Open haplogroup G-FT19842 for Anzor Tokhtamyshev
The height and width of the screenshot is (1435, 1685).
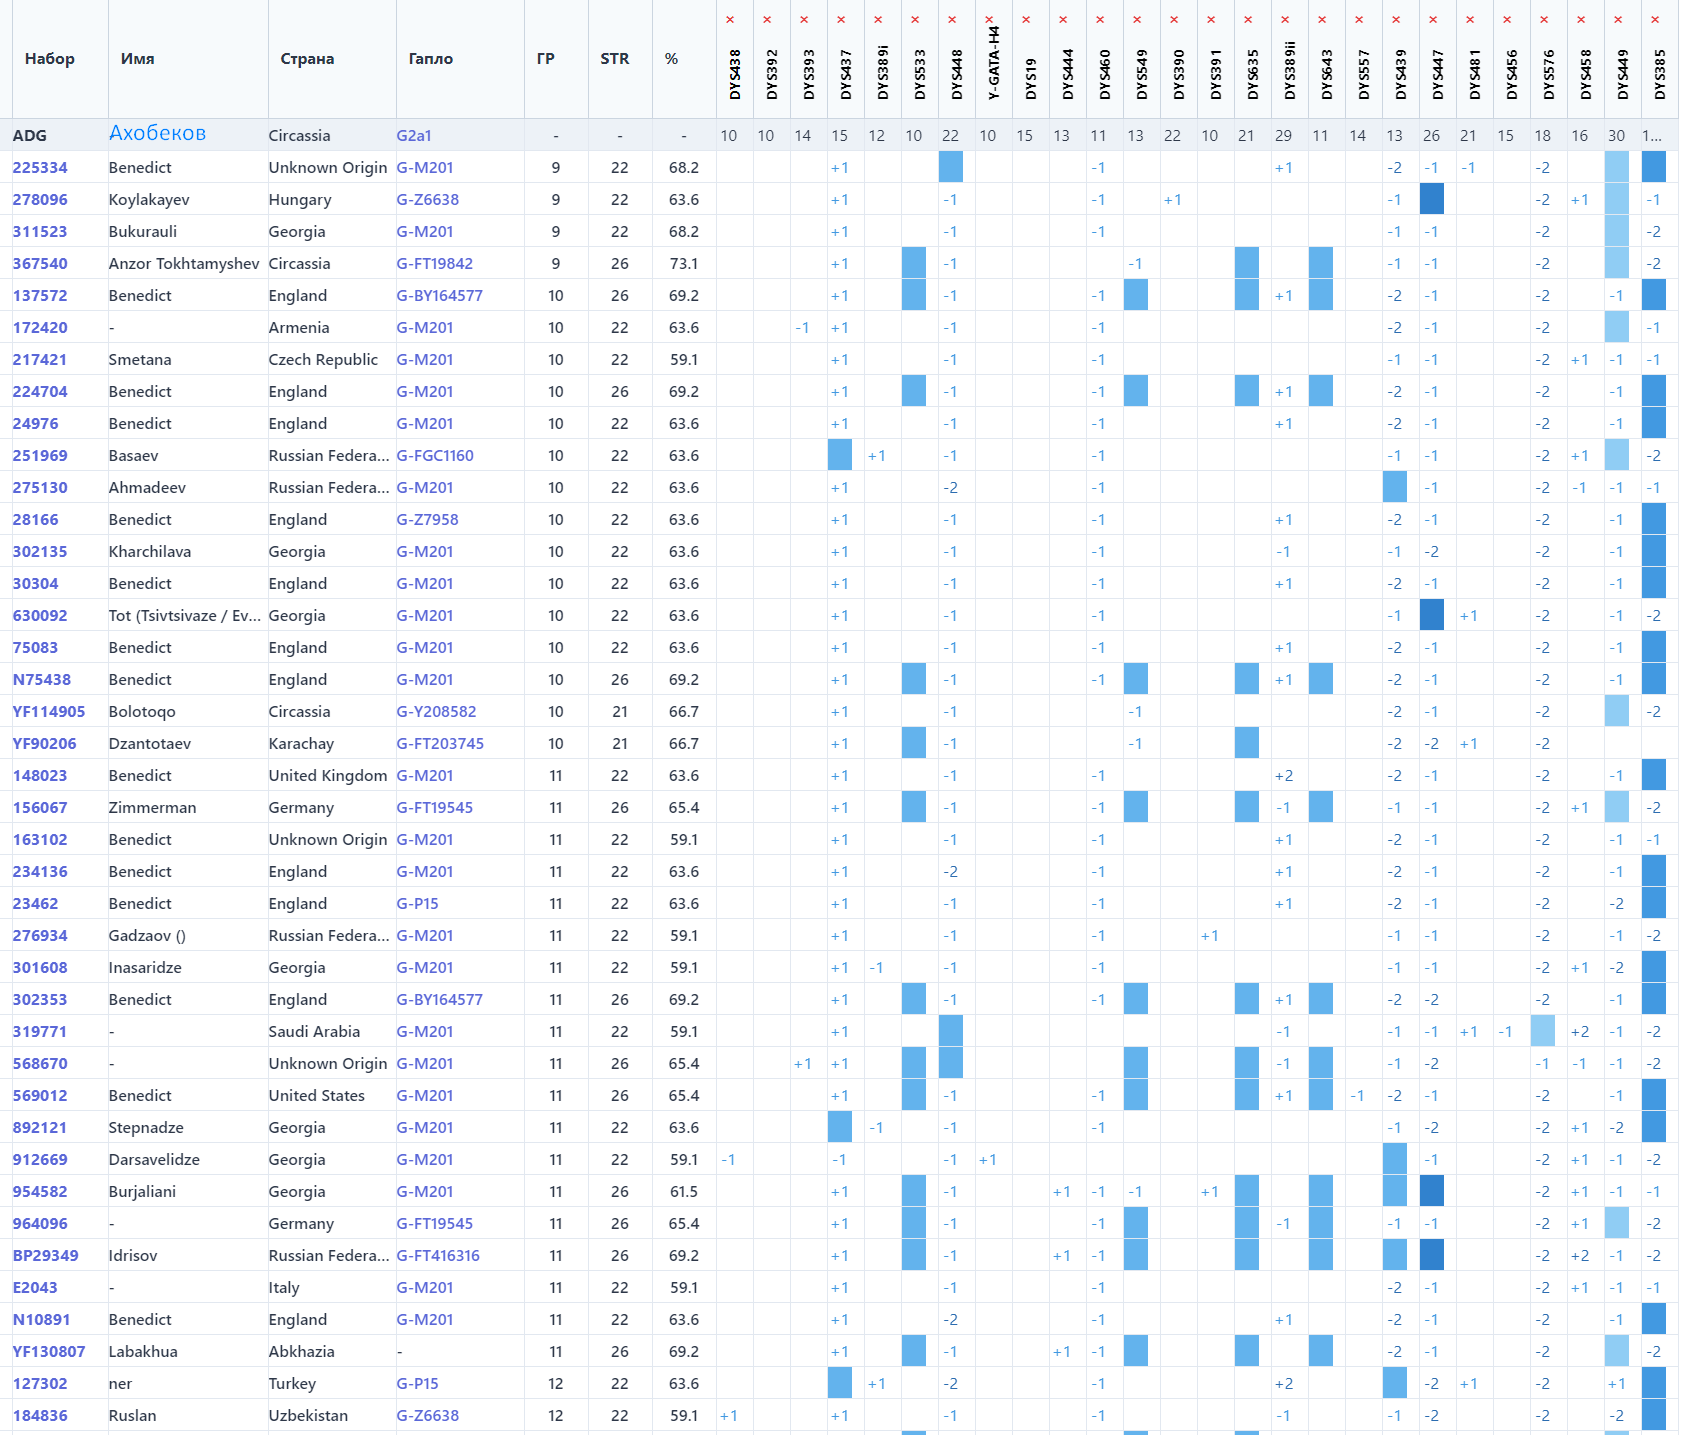click(434, 264)
